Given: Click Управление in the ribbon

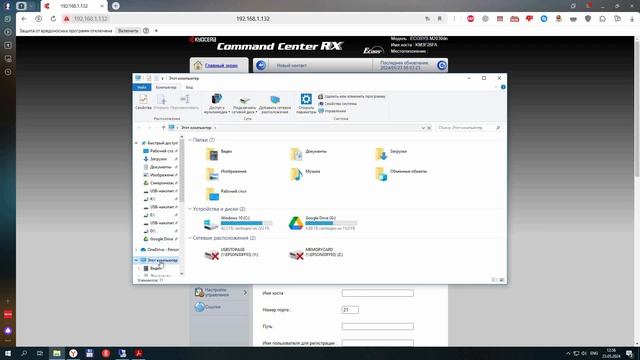Looking at the screenshot, I should tap(332, 111).
